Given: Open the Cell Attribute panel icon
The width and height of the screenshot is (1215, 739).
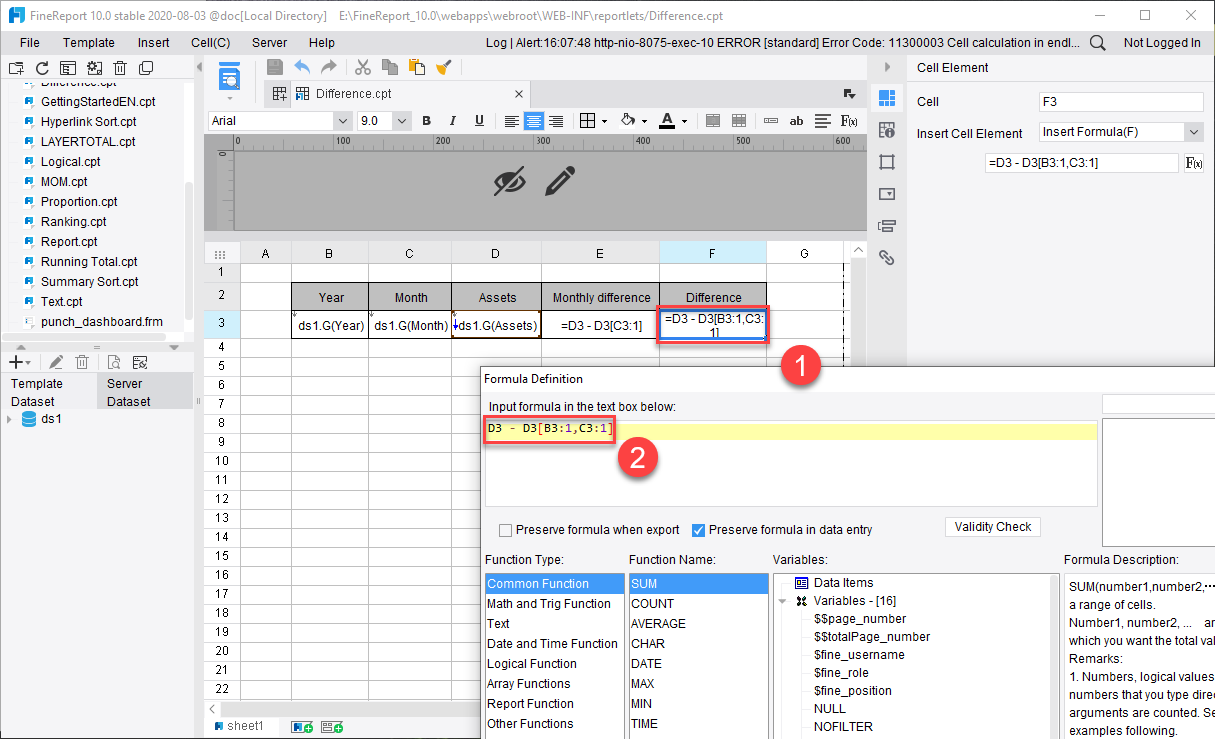Looking at the screenshot, I should pos(887,130).
